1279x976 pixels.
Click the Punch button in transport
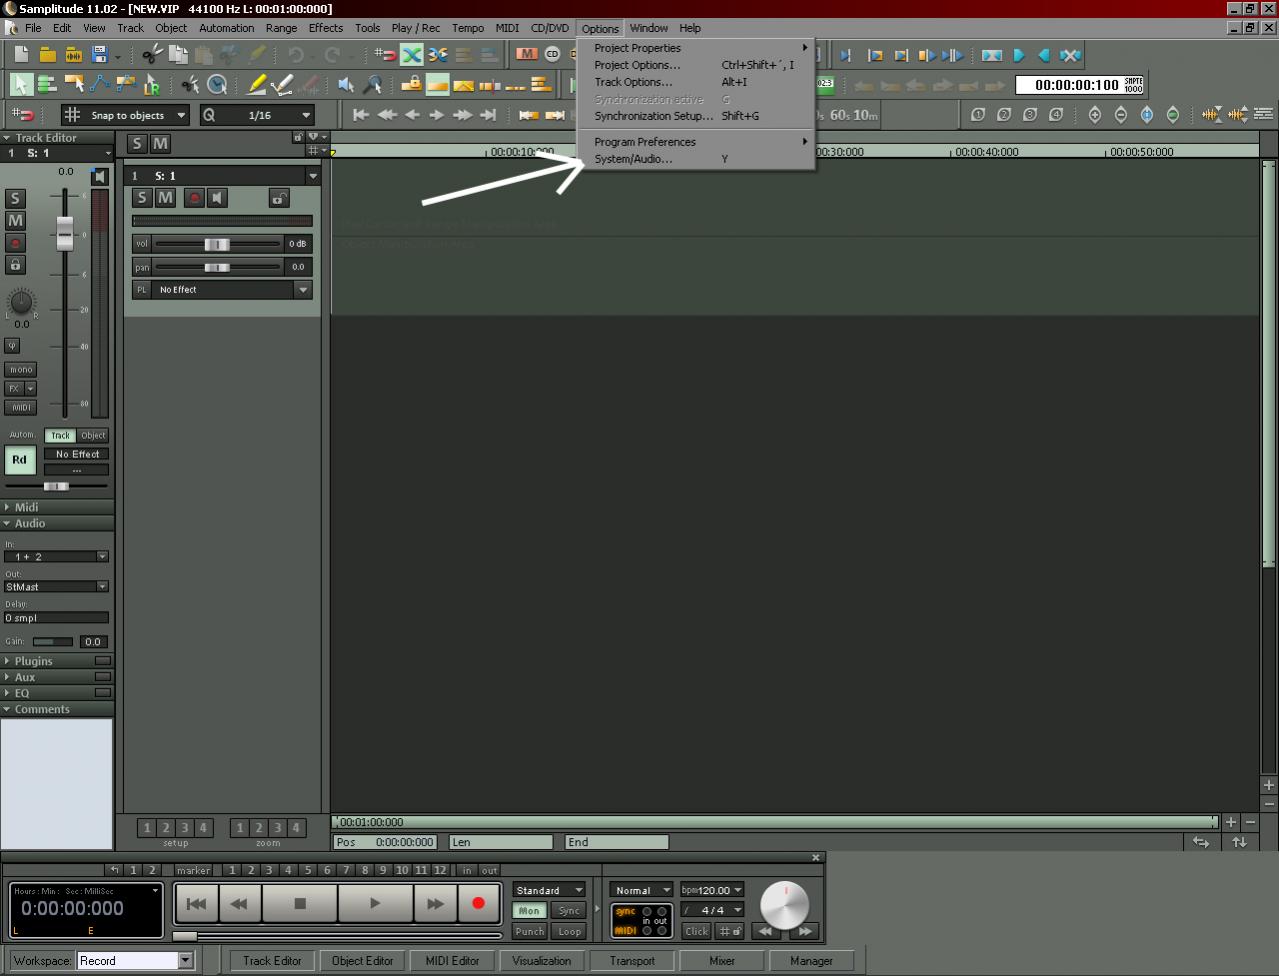529,931
